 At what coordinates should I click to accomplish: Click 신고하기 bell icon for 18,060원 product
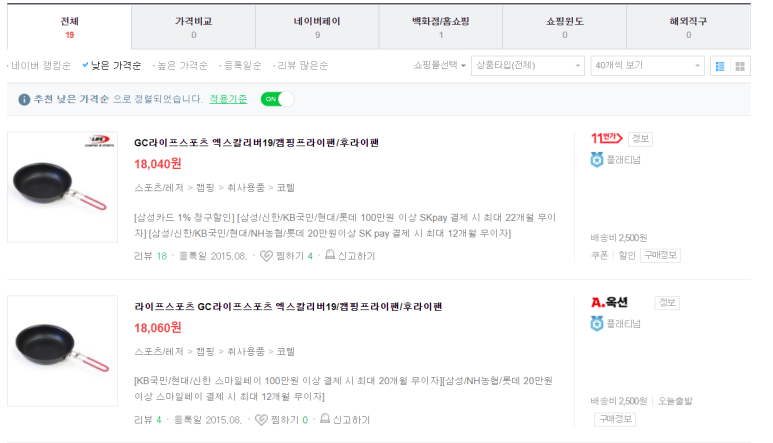point(325,419)
